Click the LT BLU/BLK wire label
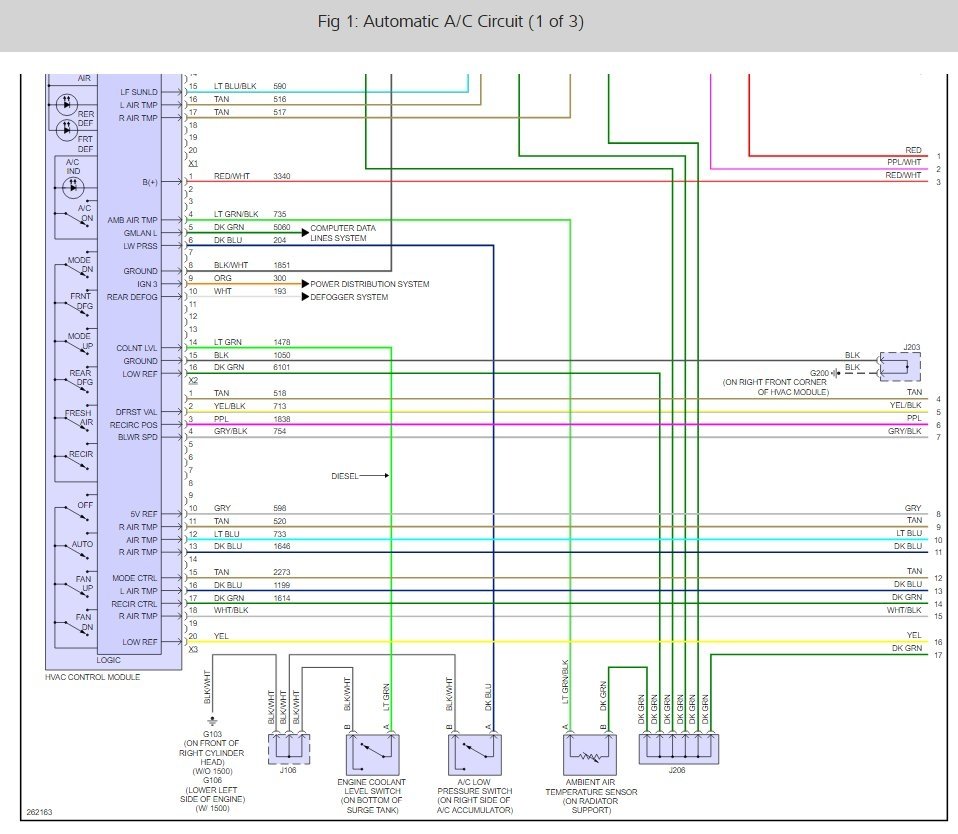958x834 pixels. (235, 86)
